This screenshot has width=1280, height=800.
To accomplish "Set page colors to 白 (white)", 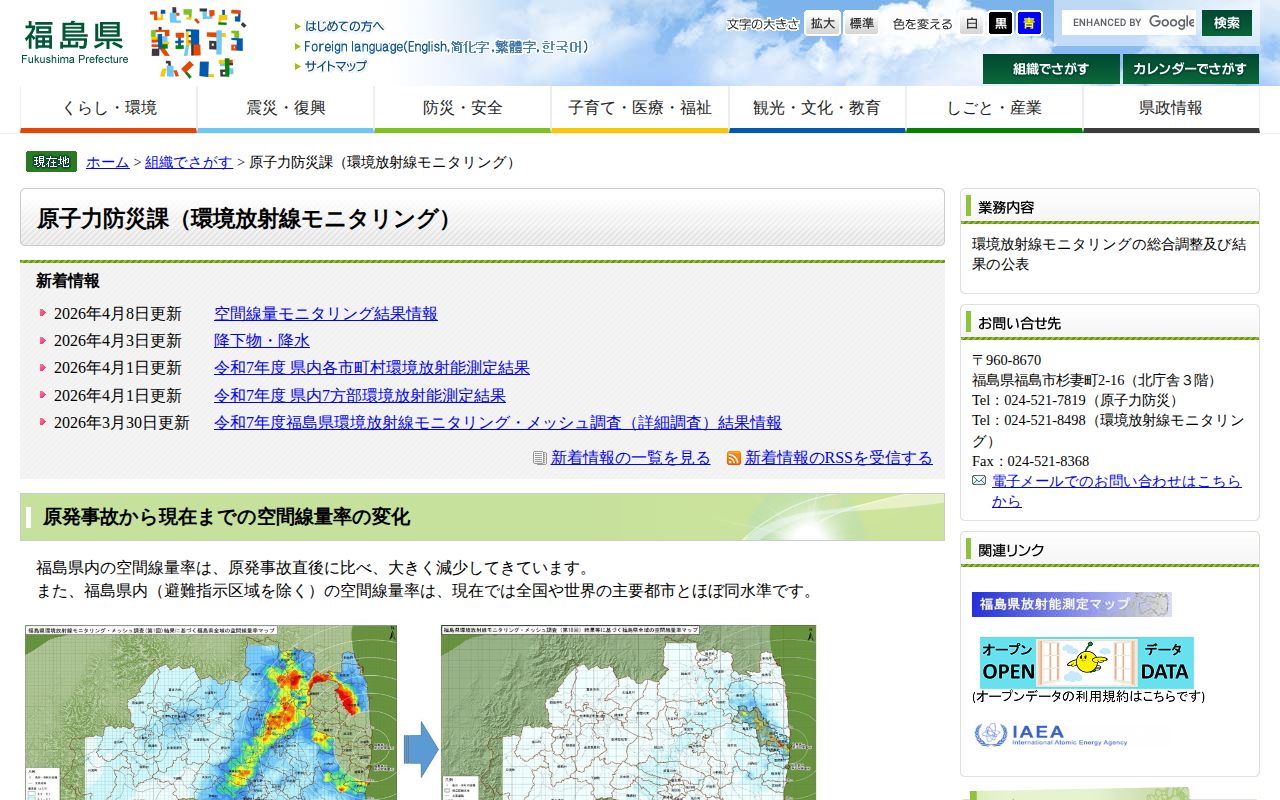I will pos(971,23).
